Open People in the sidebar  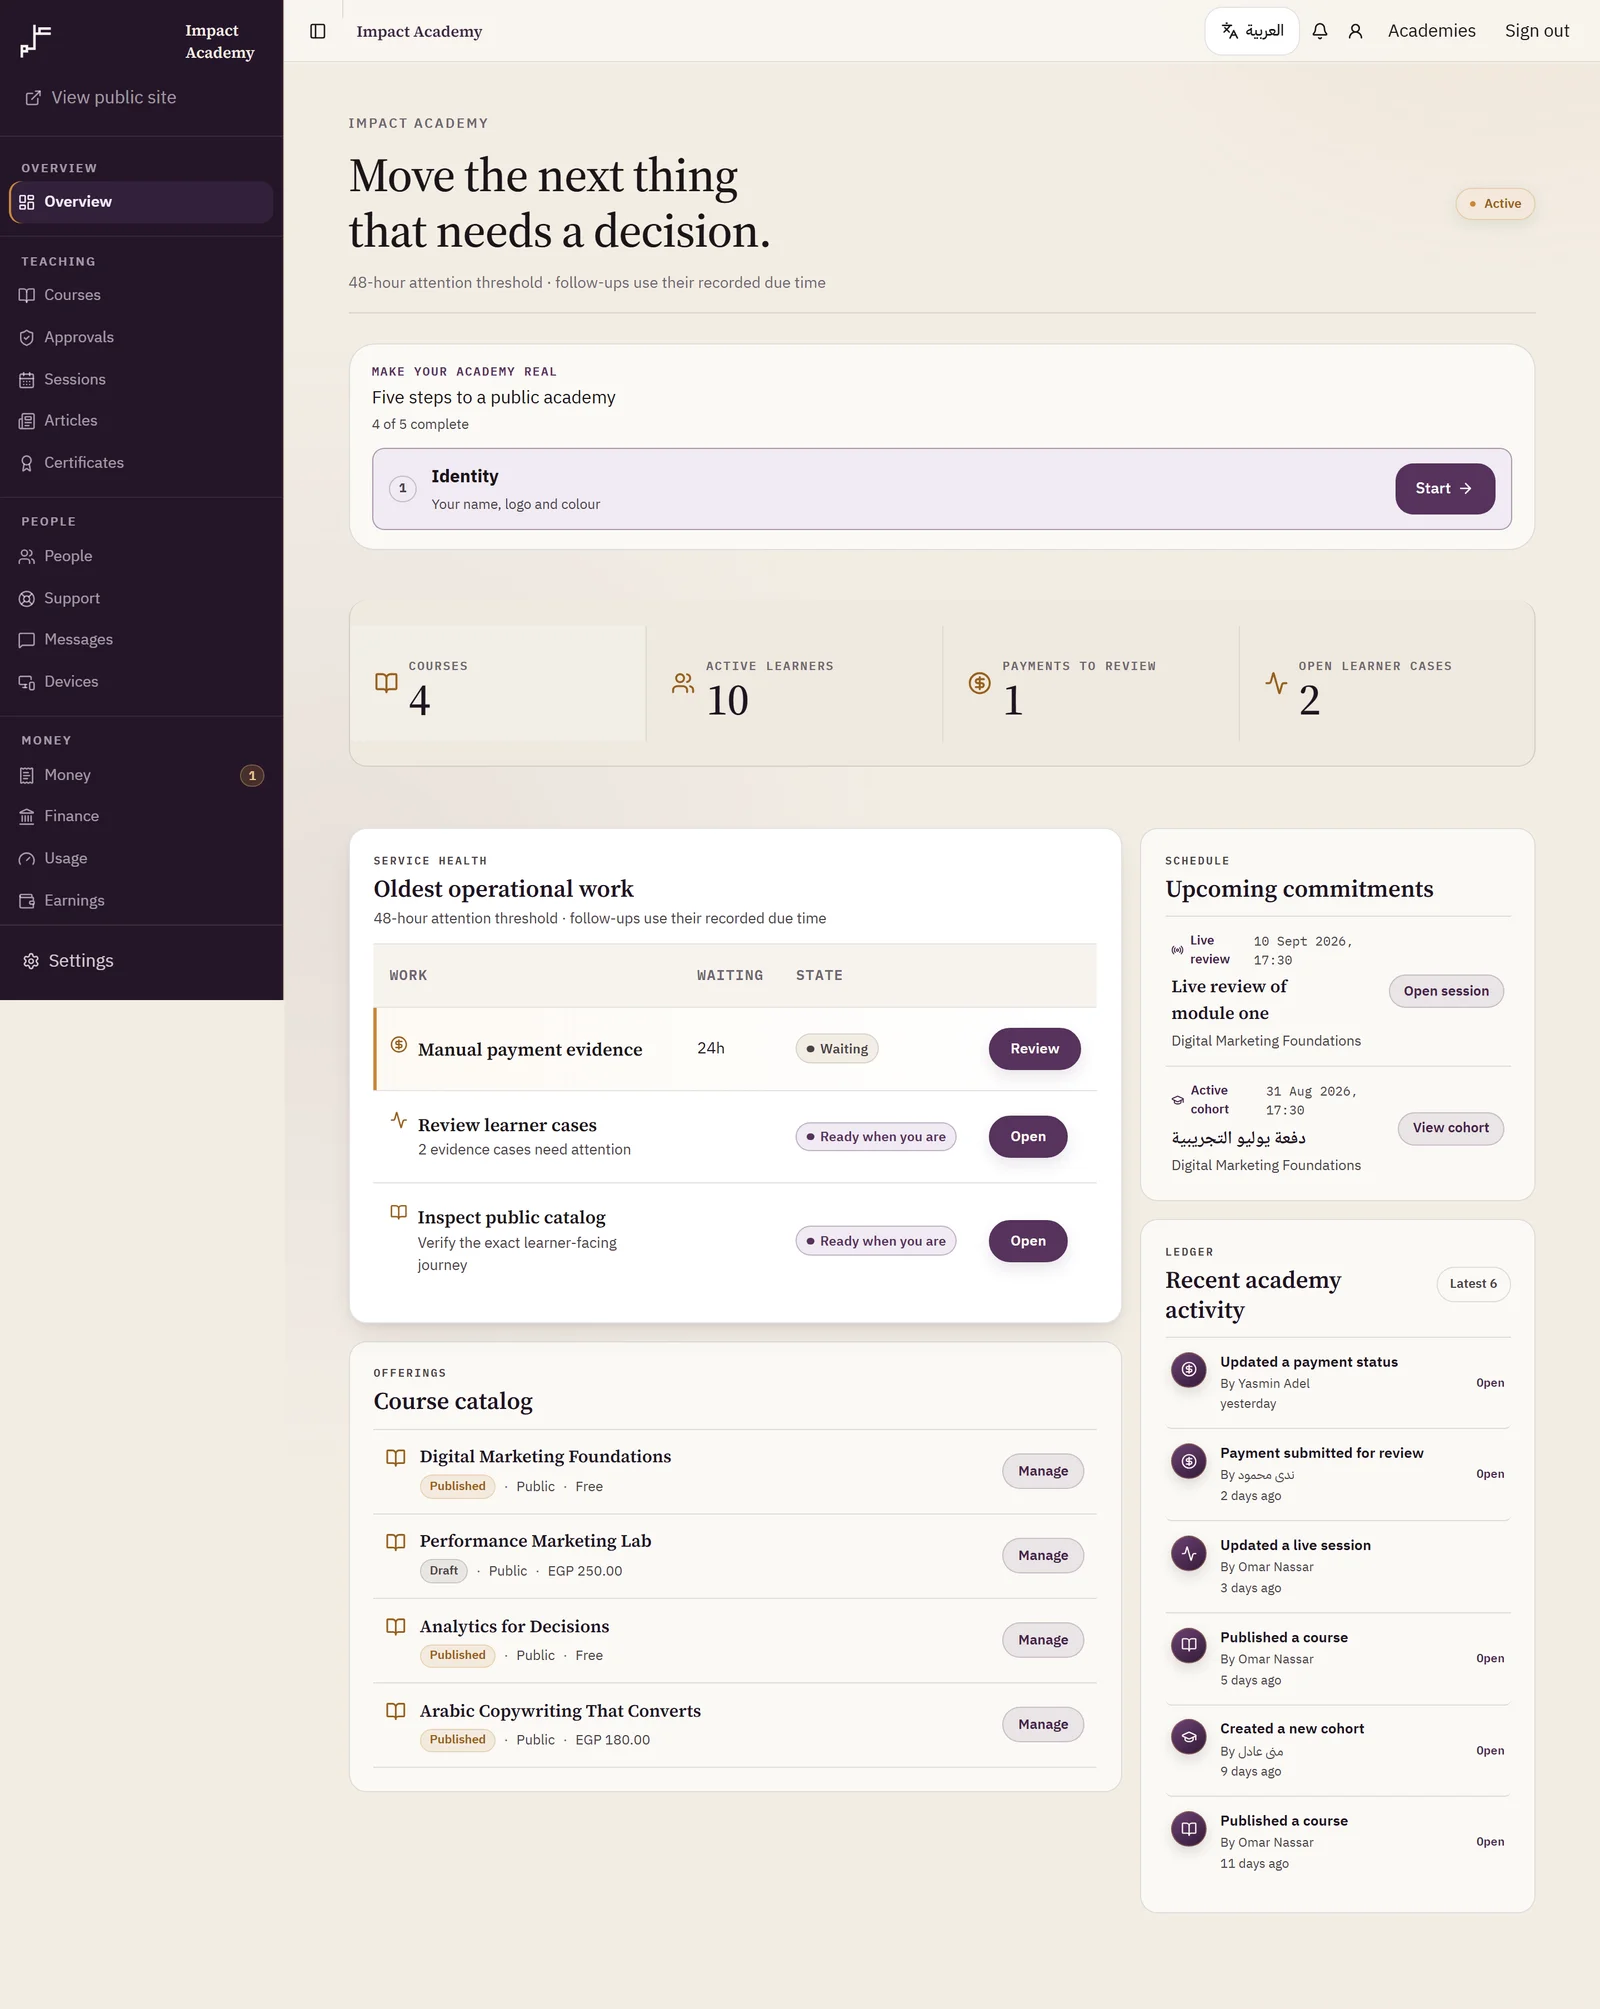click(141, 556)
